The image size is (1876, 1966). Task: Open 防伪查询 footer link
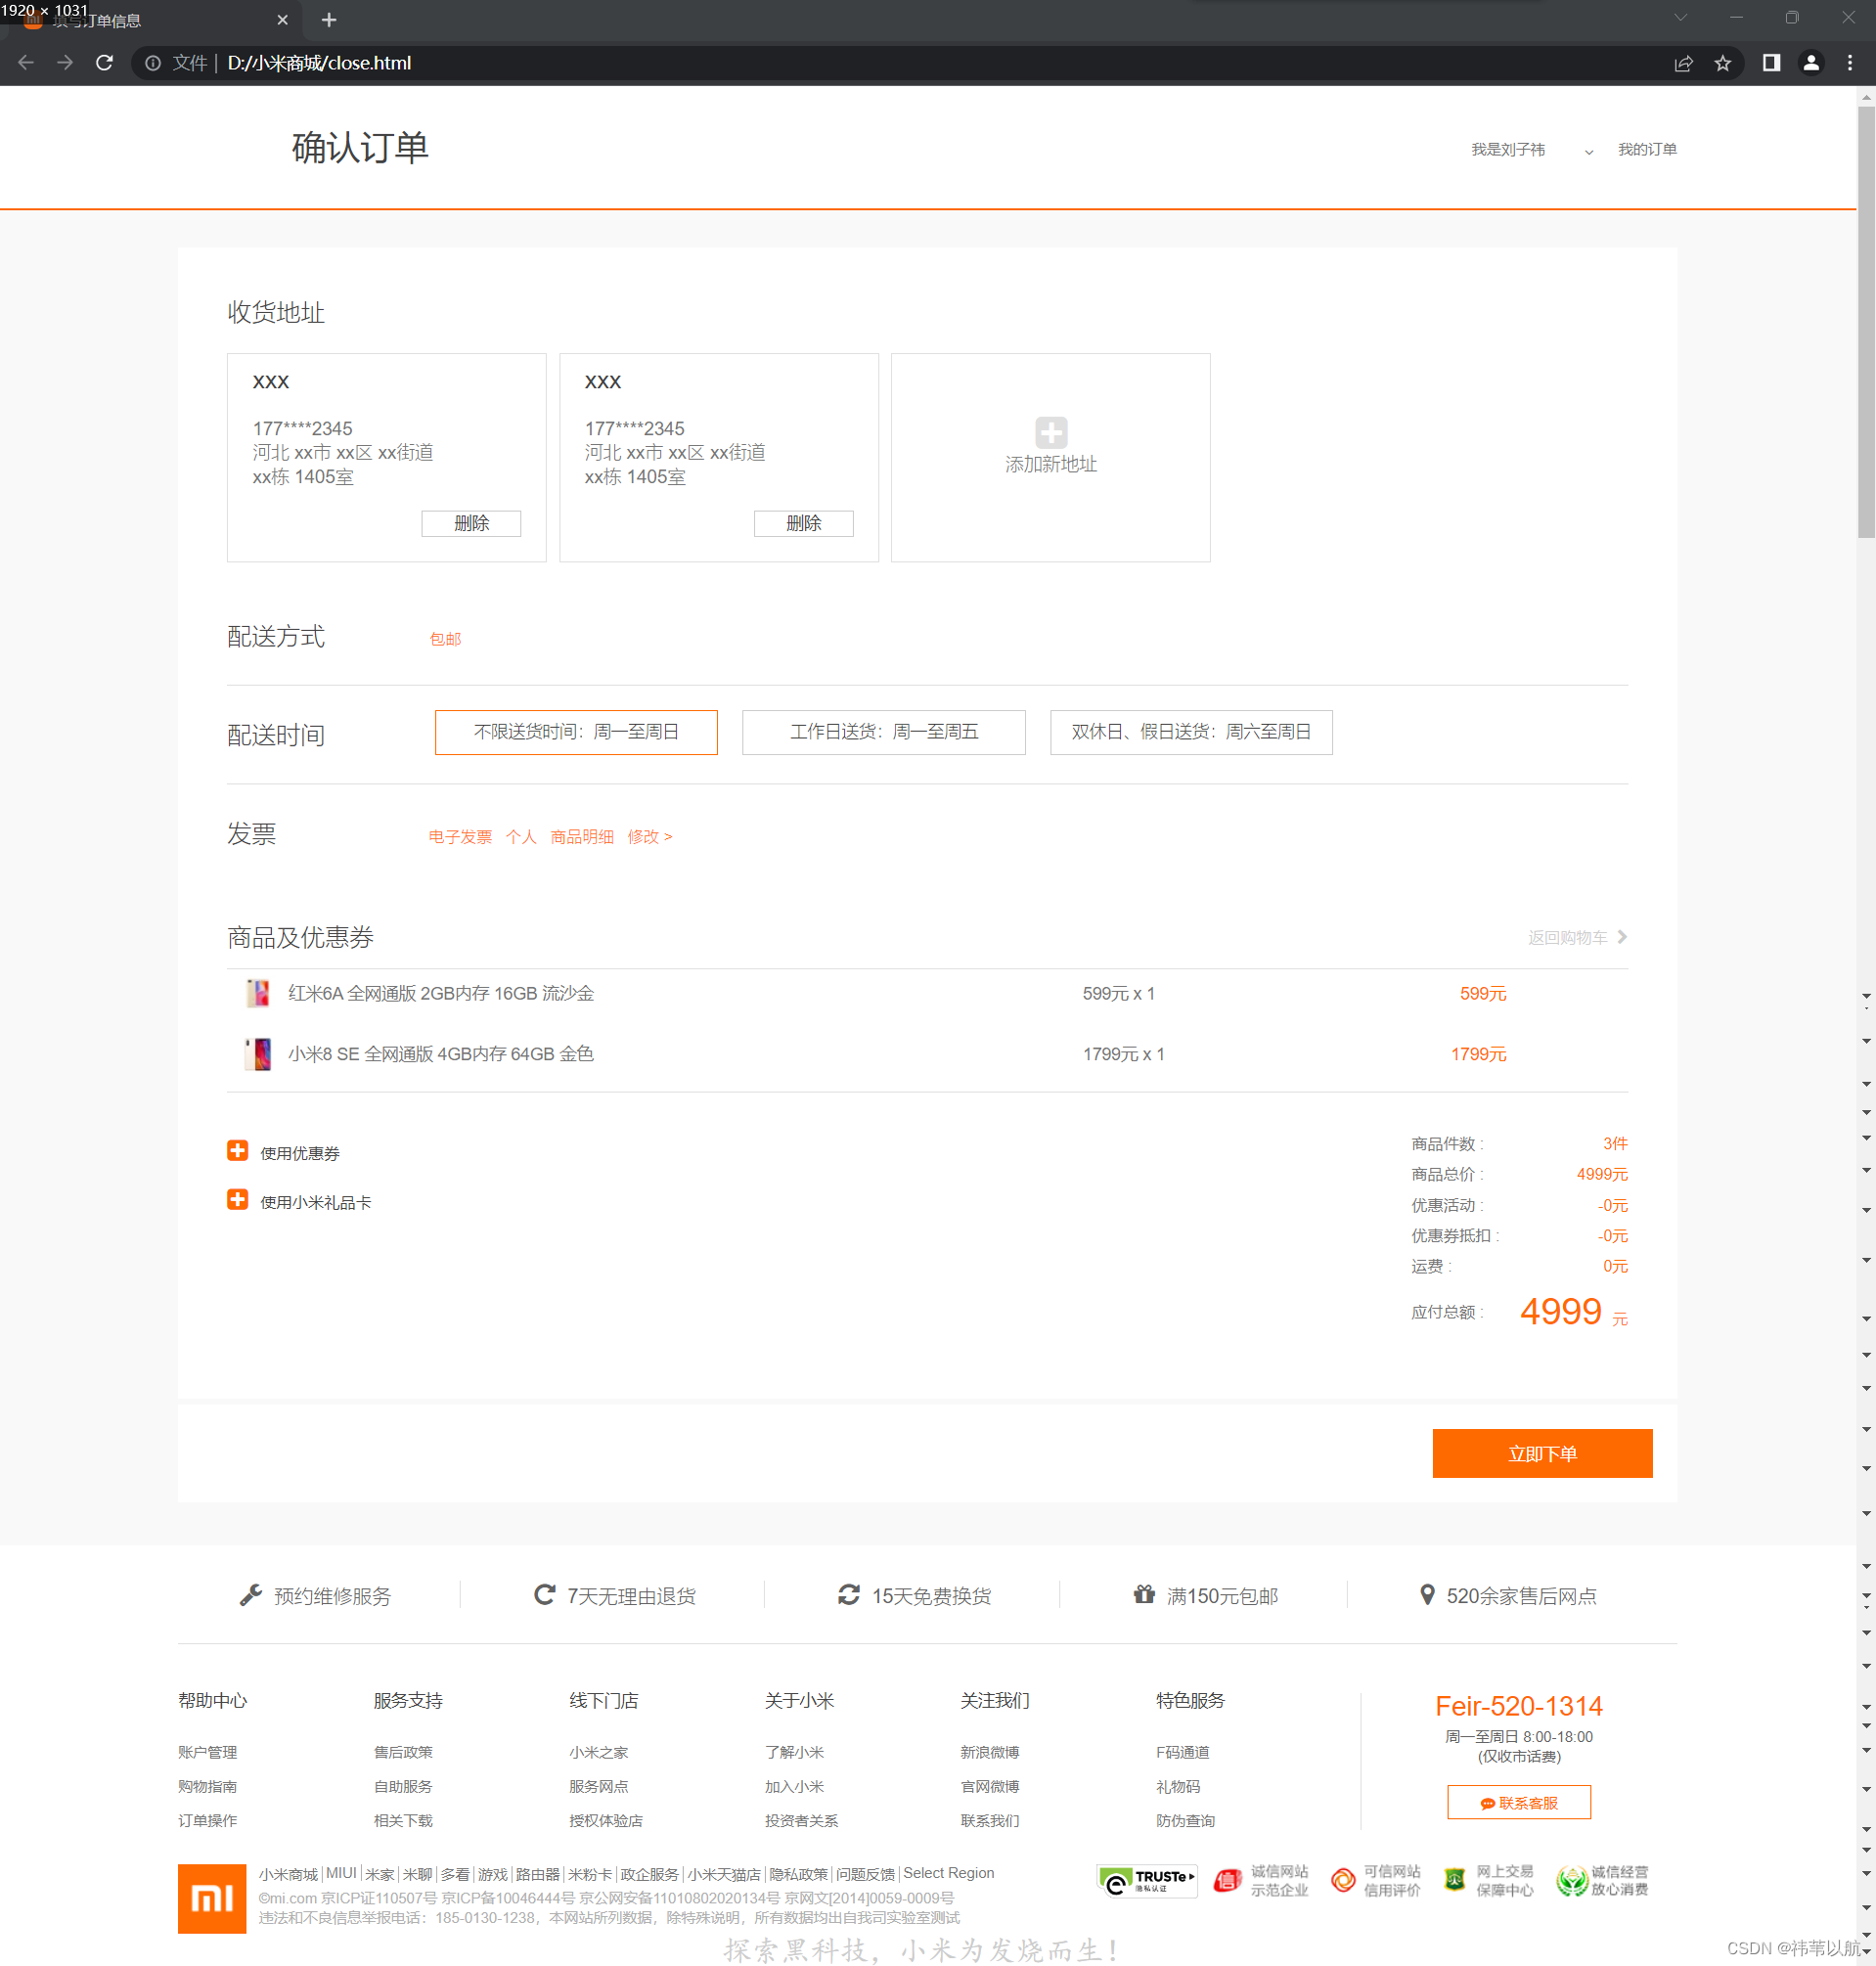coord(1185,1820)
